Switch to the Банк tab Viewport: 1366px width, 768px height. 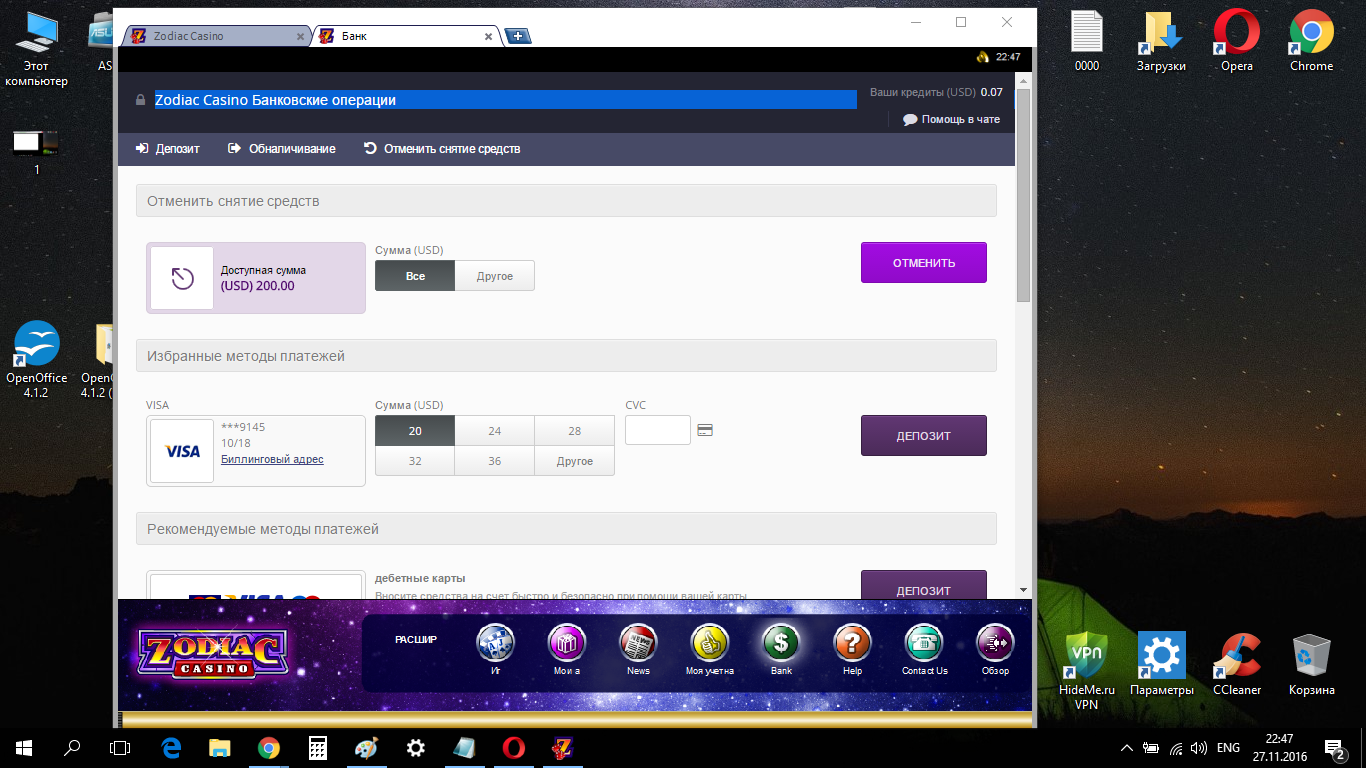(407, 36)
